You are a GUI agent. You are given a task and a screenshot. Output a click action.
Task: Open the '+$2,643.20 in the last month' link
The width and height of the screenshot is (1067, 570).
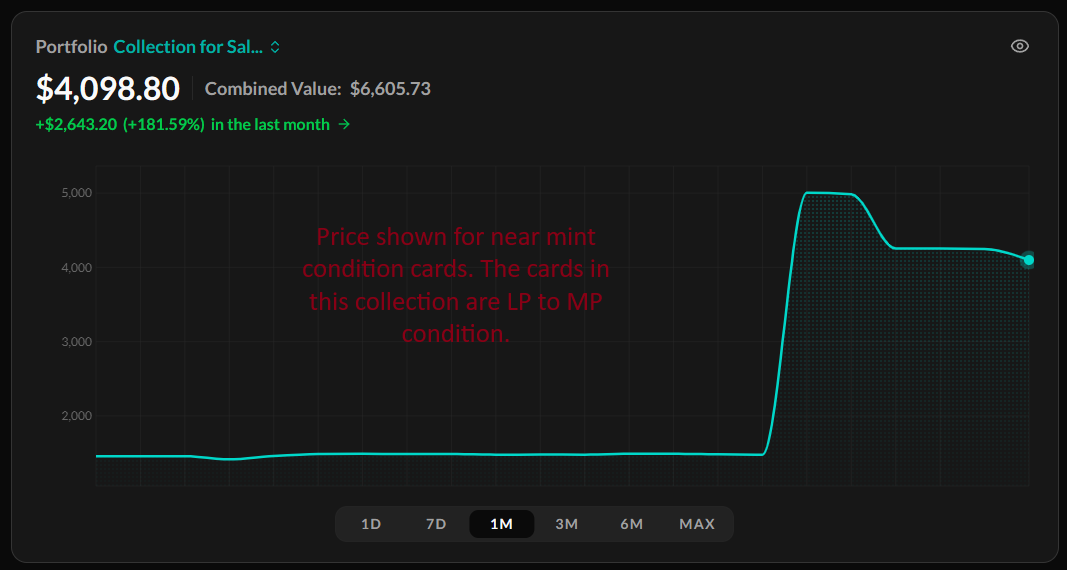193,124
